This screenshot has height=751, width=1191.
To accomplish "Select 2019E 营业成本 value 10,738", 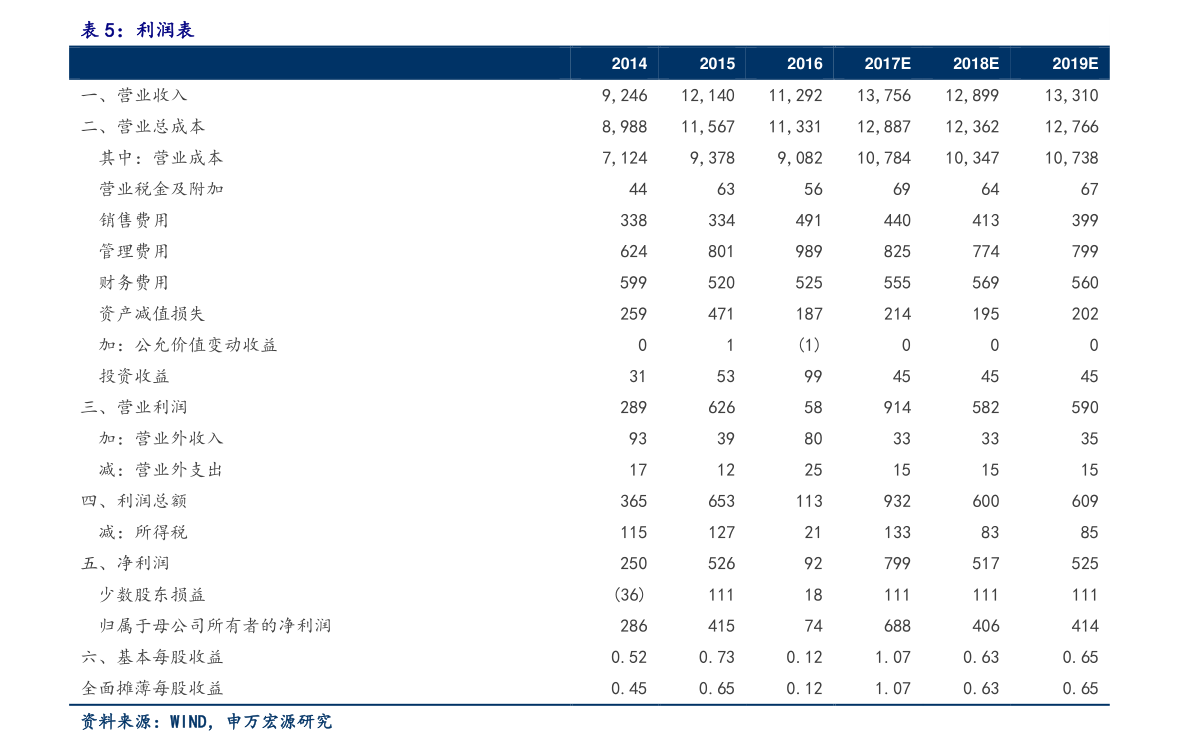I will pos(1070,158).
